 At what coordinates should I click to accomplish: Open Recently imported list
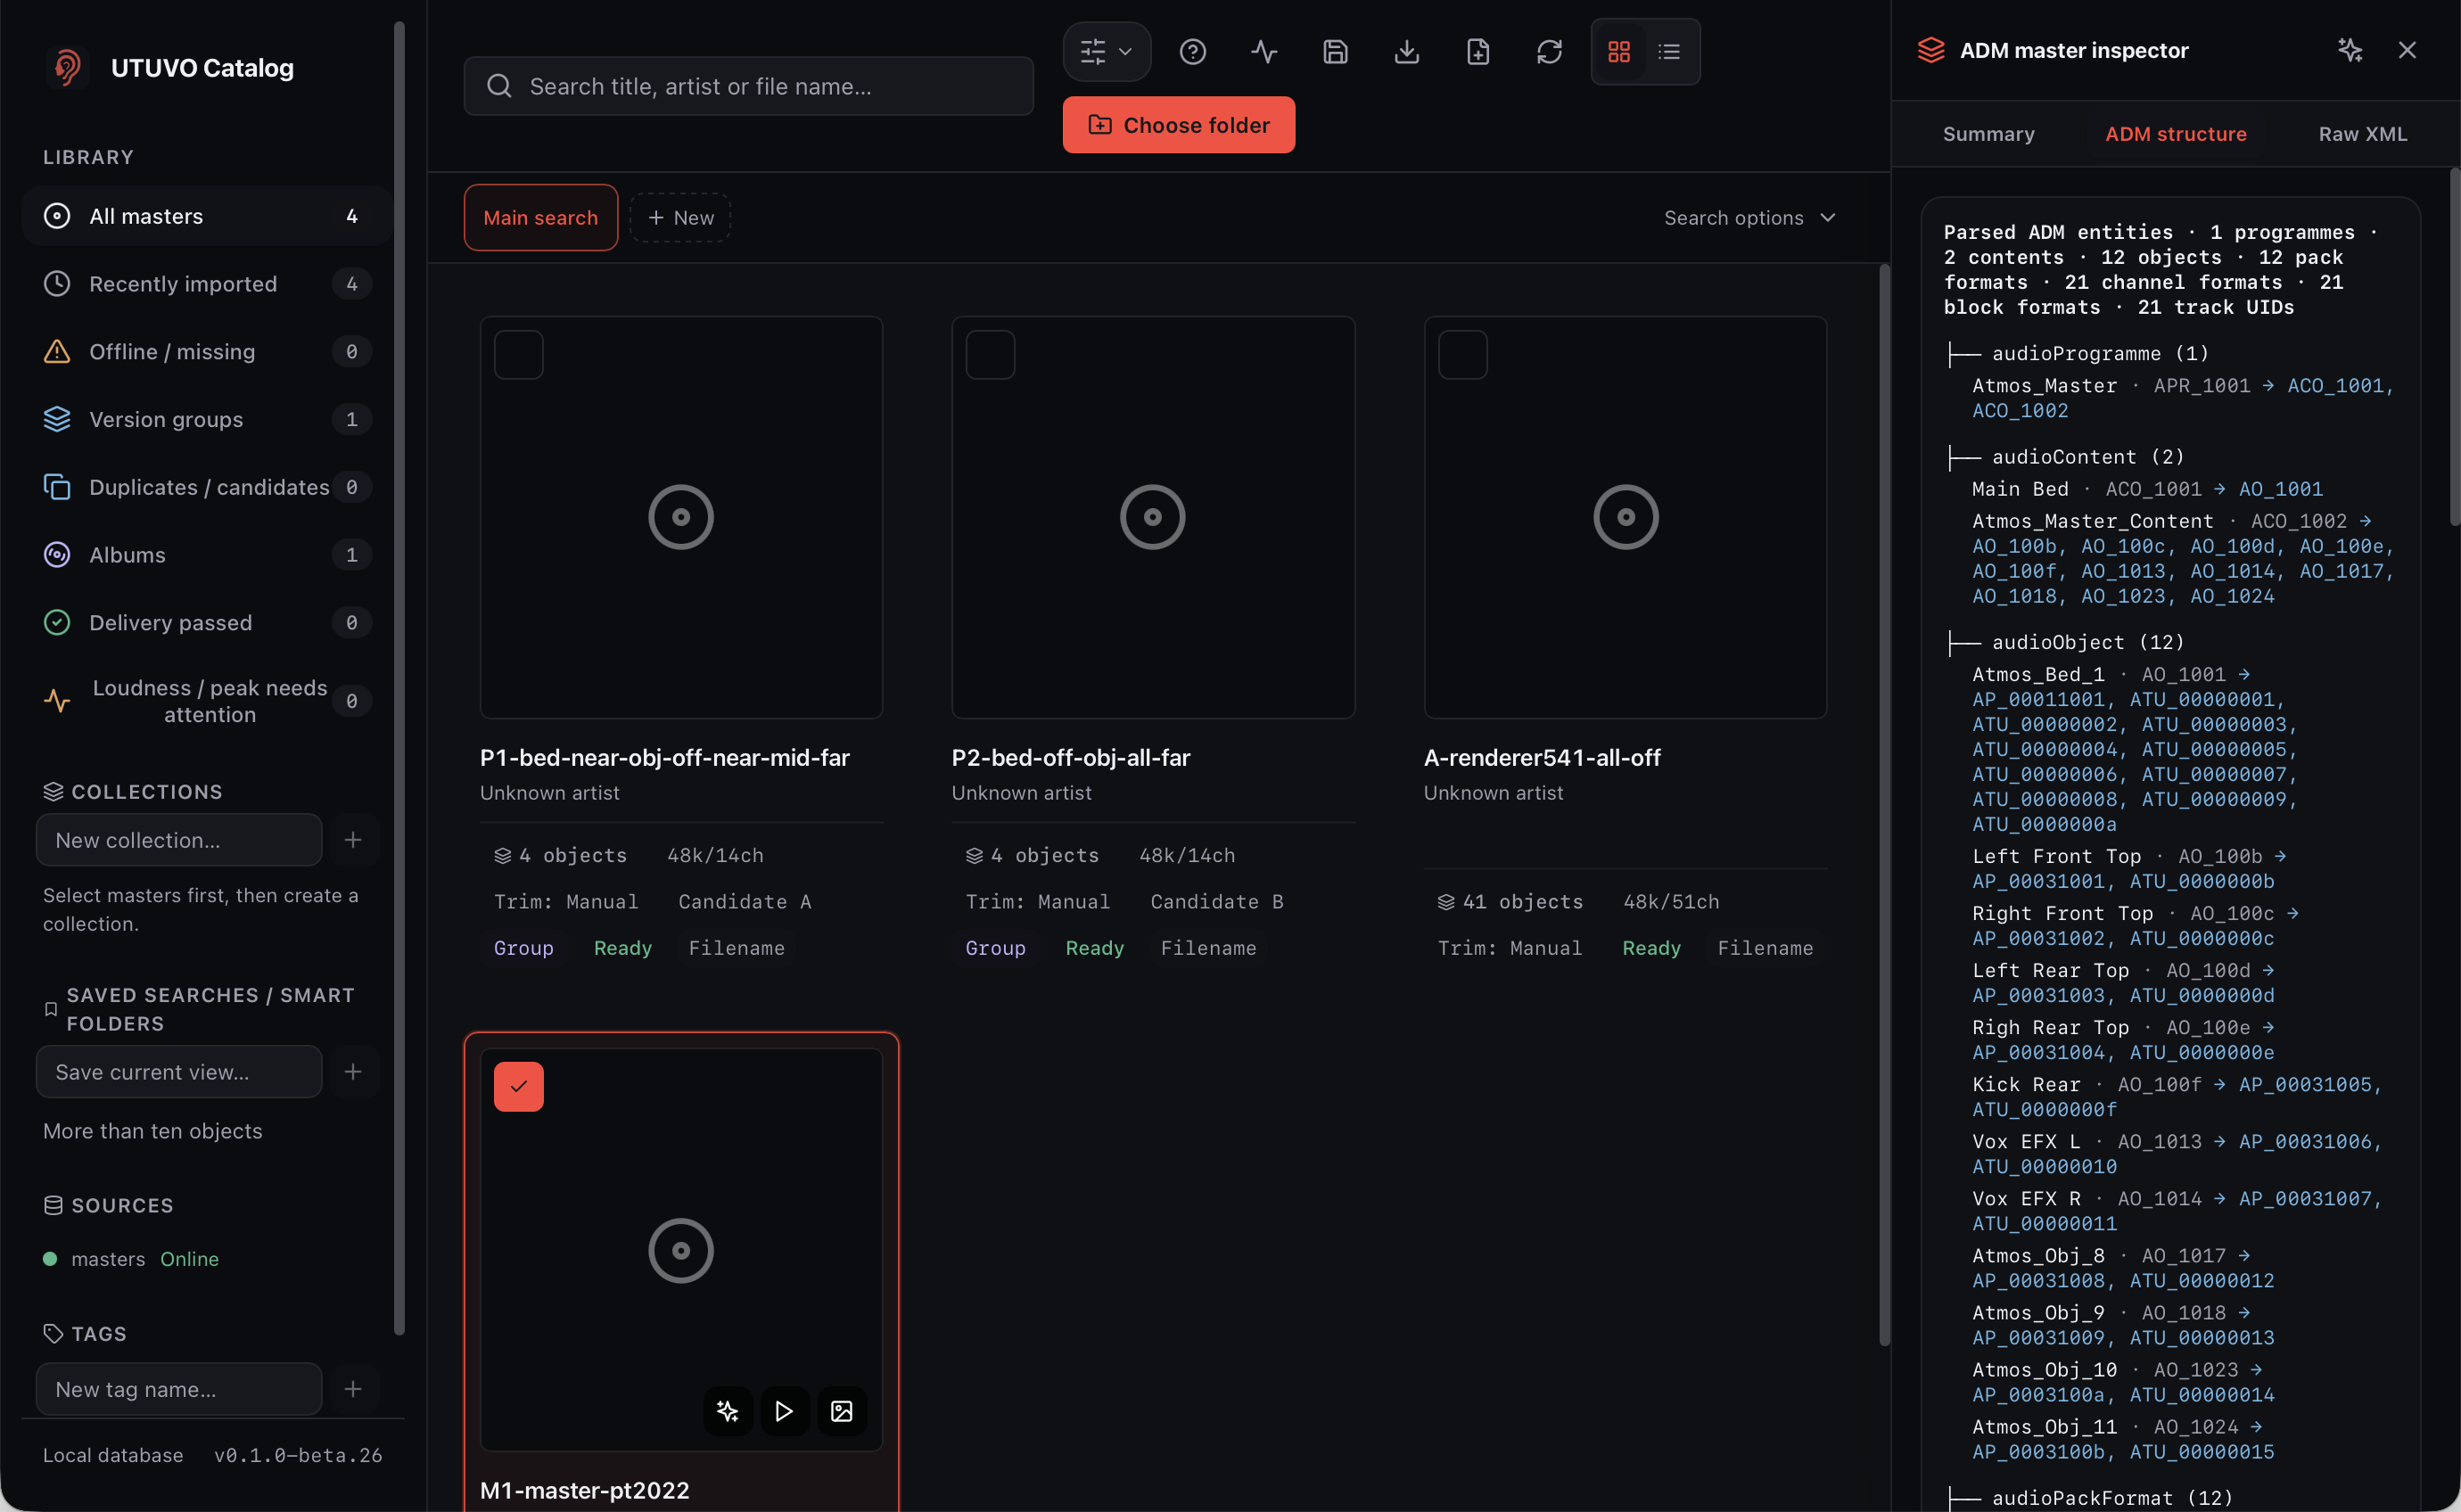tap(207, 284)
